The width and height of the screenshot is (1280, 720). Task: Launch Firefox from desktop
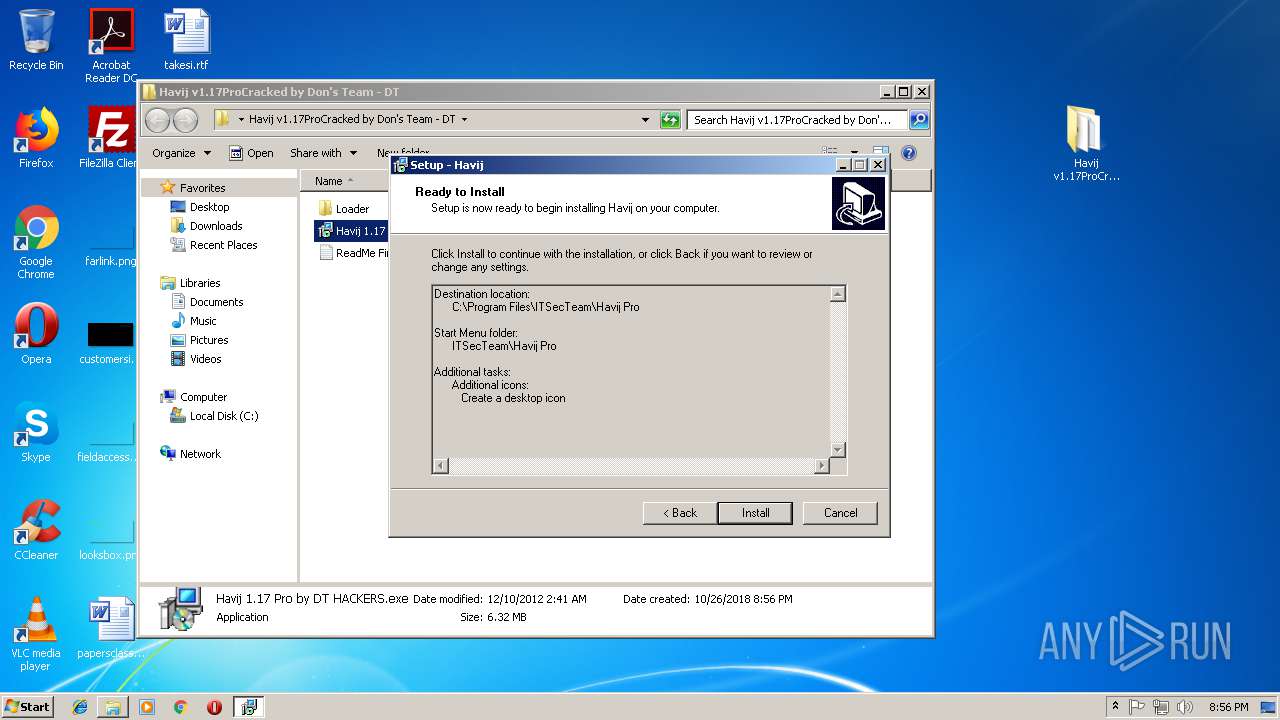(36, 138)
